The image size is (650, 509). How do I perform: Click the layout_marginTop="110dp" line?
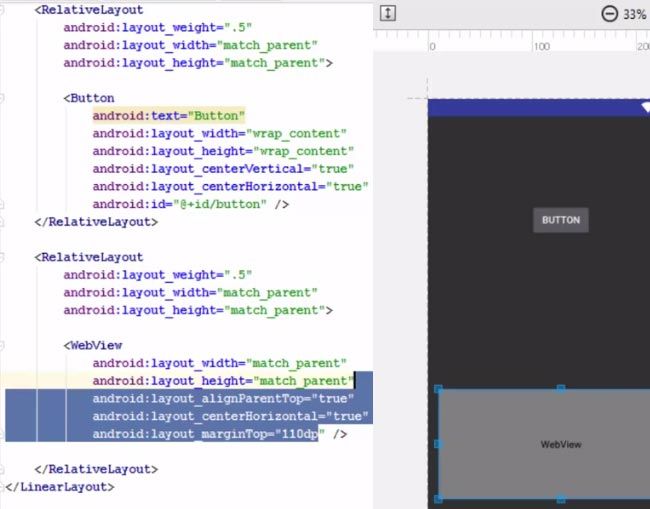(220, 434)
